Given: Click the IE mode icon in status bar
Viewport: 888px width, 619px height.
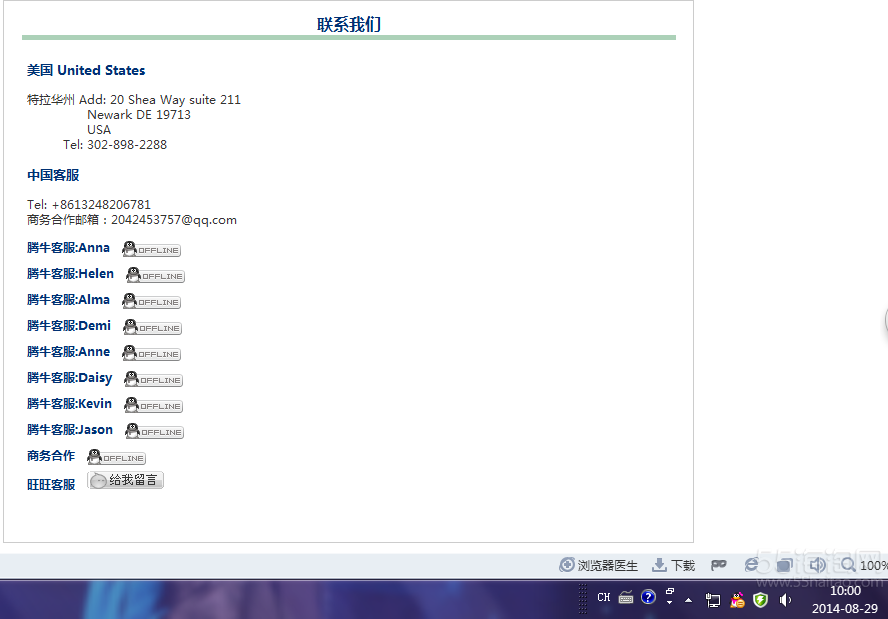Looking at the screenshot, I should pyautogui.click(x=752, y=565).
